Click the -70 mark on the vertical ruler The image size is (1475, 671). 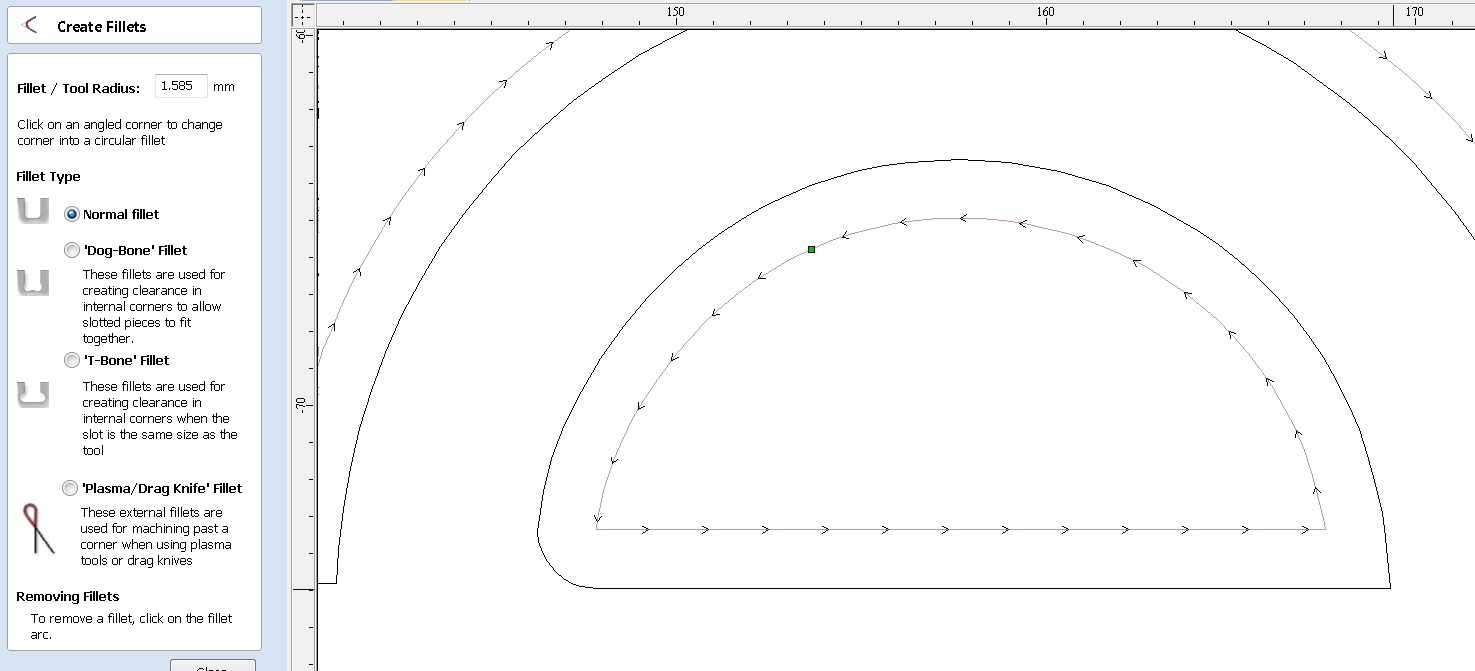coord(302,404)
